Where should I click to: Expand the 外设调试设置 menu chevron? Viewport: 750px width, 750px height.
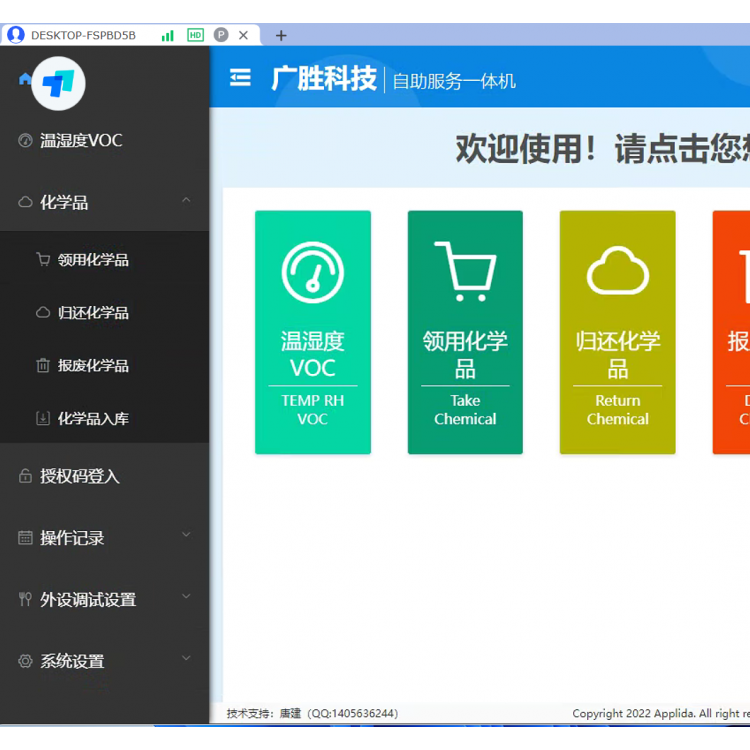pos(186,598)
